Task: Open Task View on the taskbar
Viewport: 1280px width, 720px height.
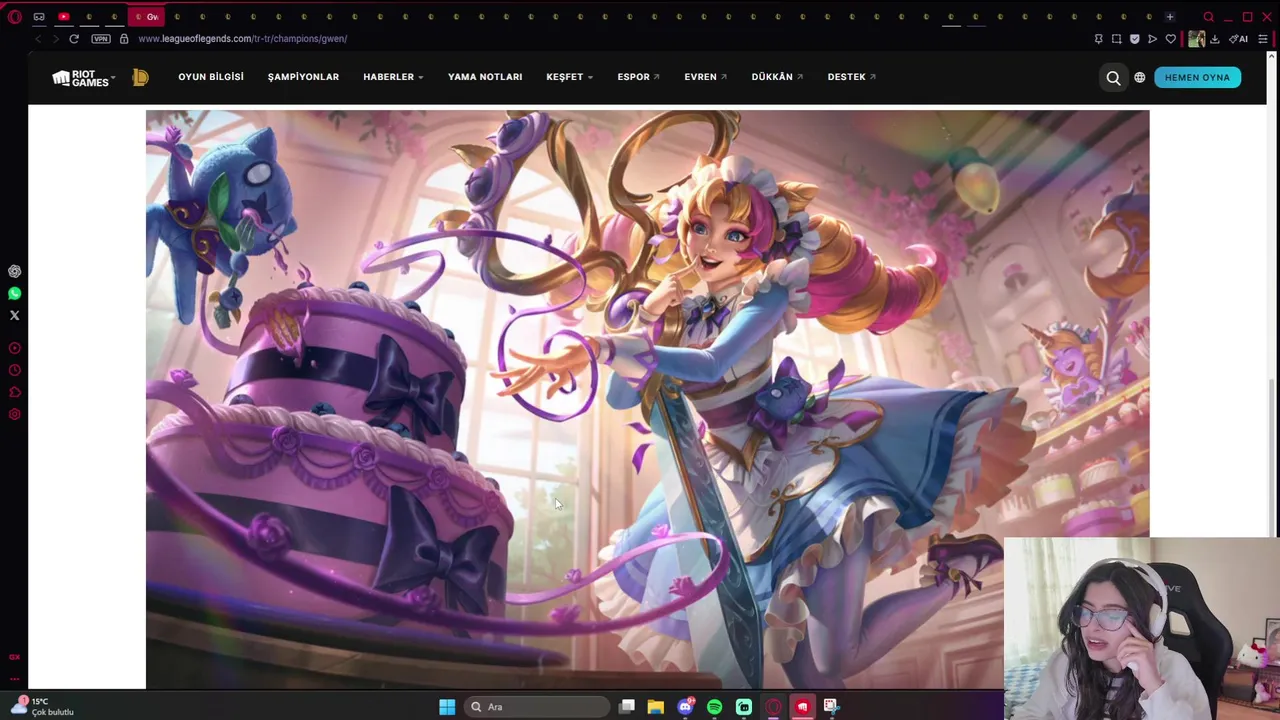Action: pyautogui.click(x=626, y=707)
